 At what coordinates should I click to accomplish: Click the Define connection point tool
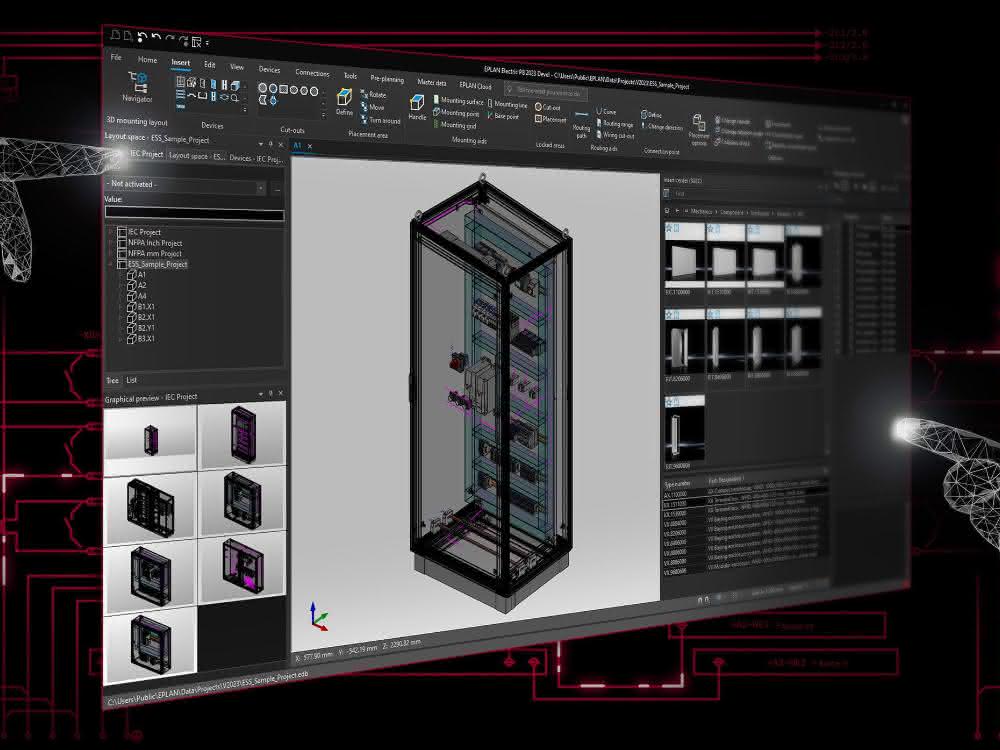point(651,115)
